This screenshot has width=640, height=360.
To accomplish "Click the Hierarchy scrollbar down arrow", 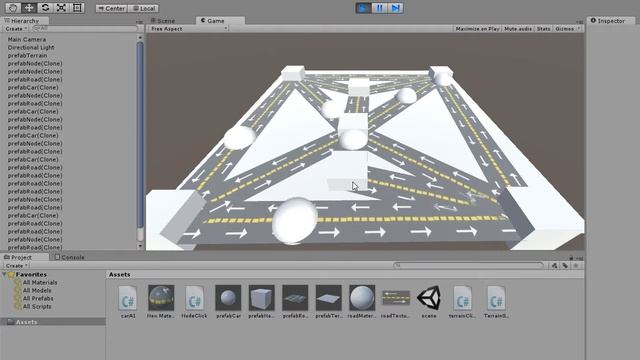I will [x=140, y=246].
